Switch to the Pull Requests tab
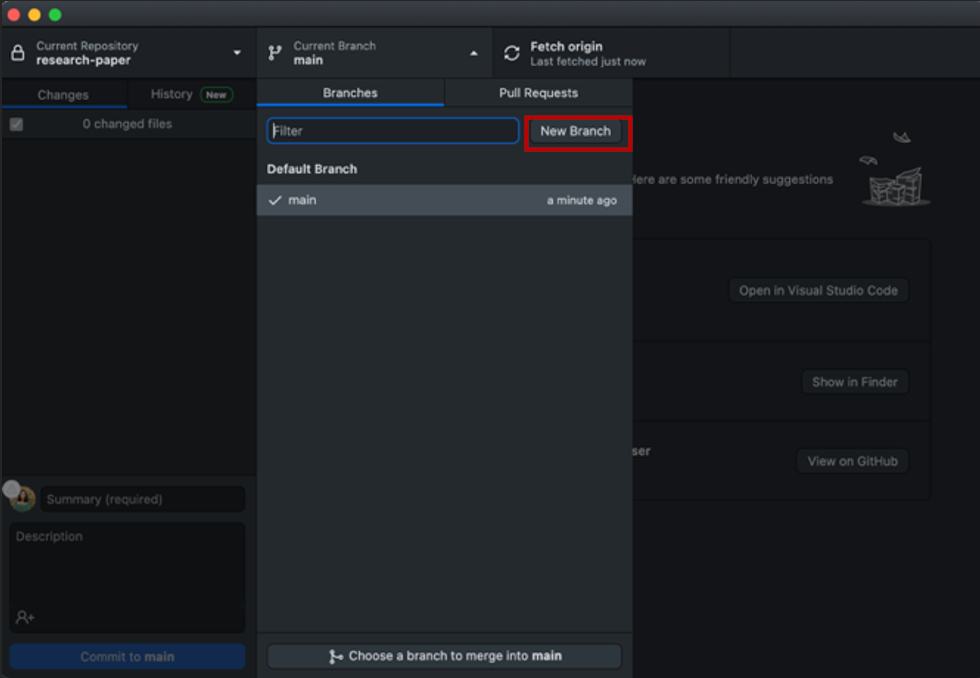Screen dimensions: 980x678 coord(538,93)
